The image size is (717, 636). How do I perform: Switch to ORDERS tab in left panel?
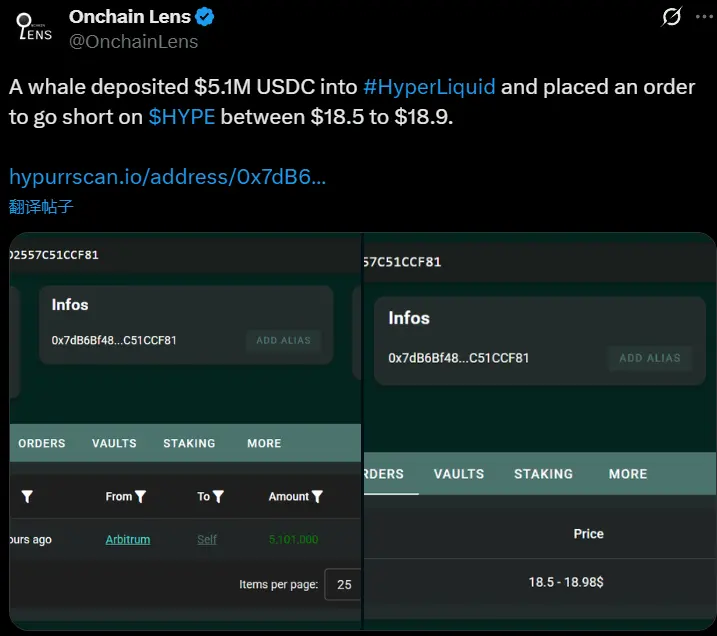(42, 443)
